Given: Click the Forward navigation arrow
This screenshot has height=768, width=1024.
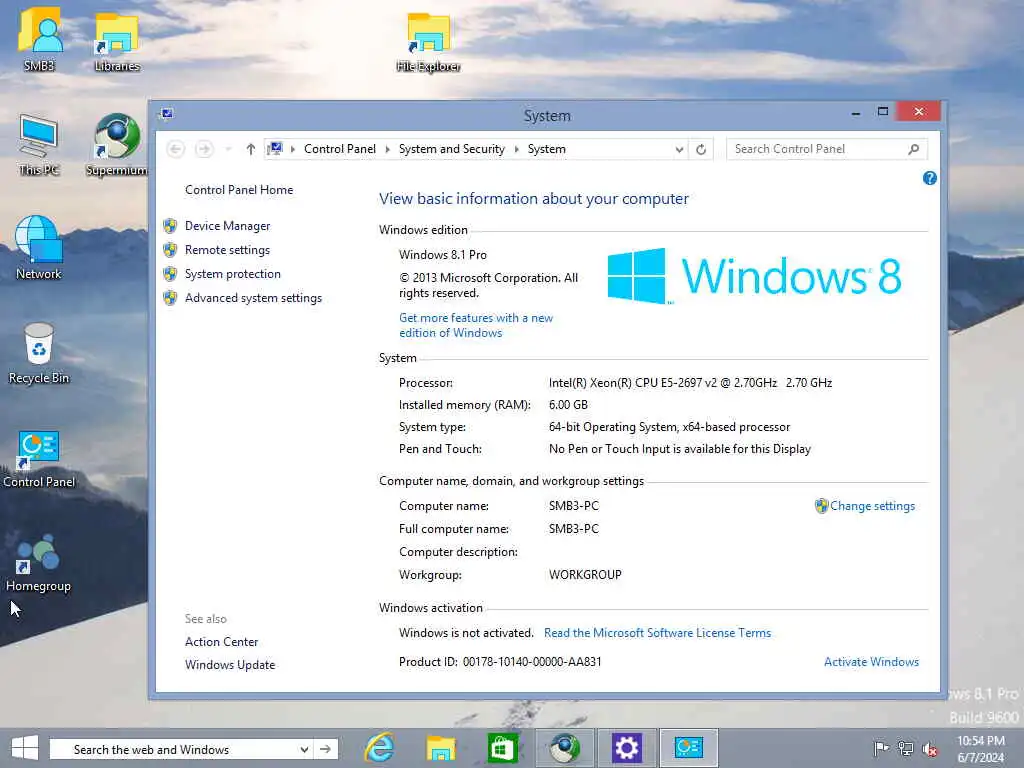Looking at the screenshot, I should point(204,149).
